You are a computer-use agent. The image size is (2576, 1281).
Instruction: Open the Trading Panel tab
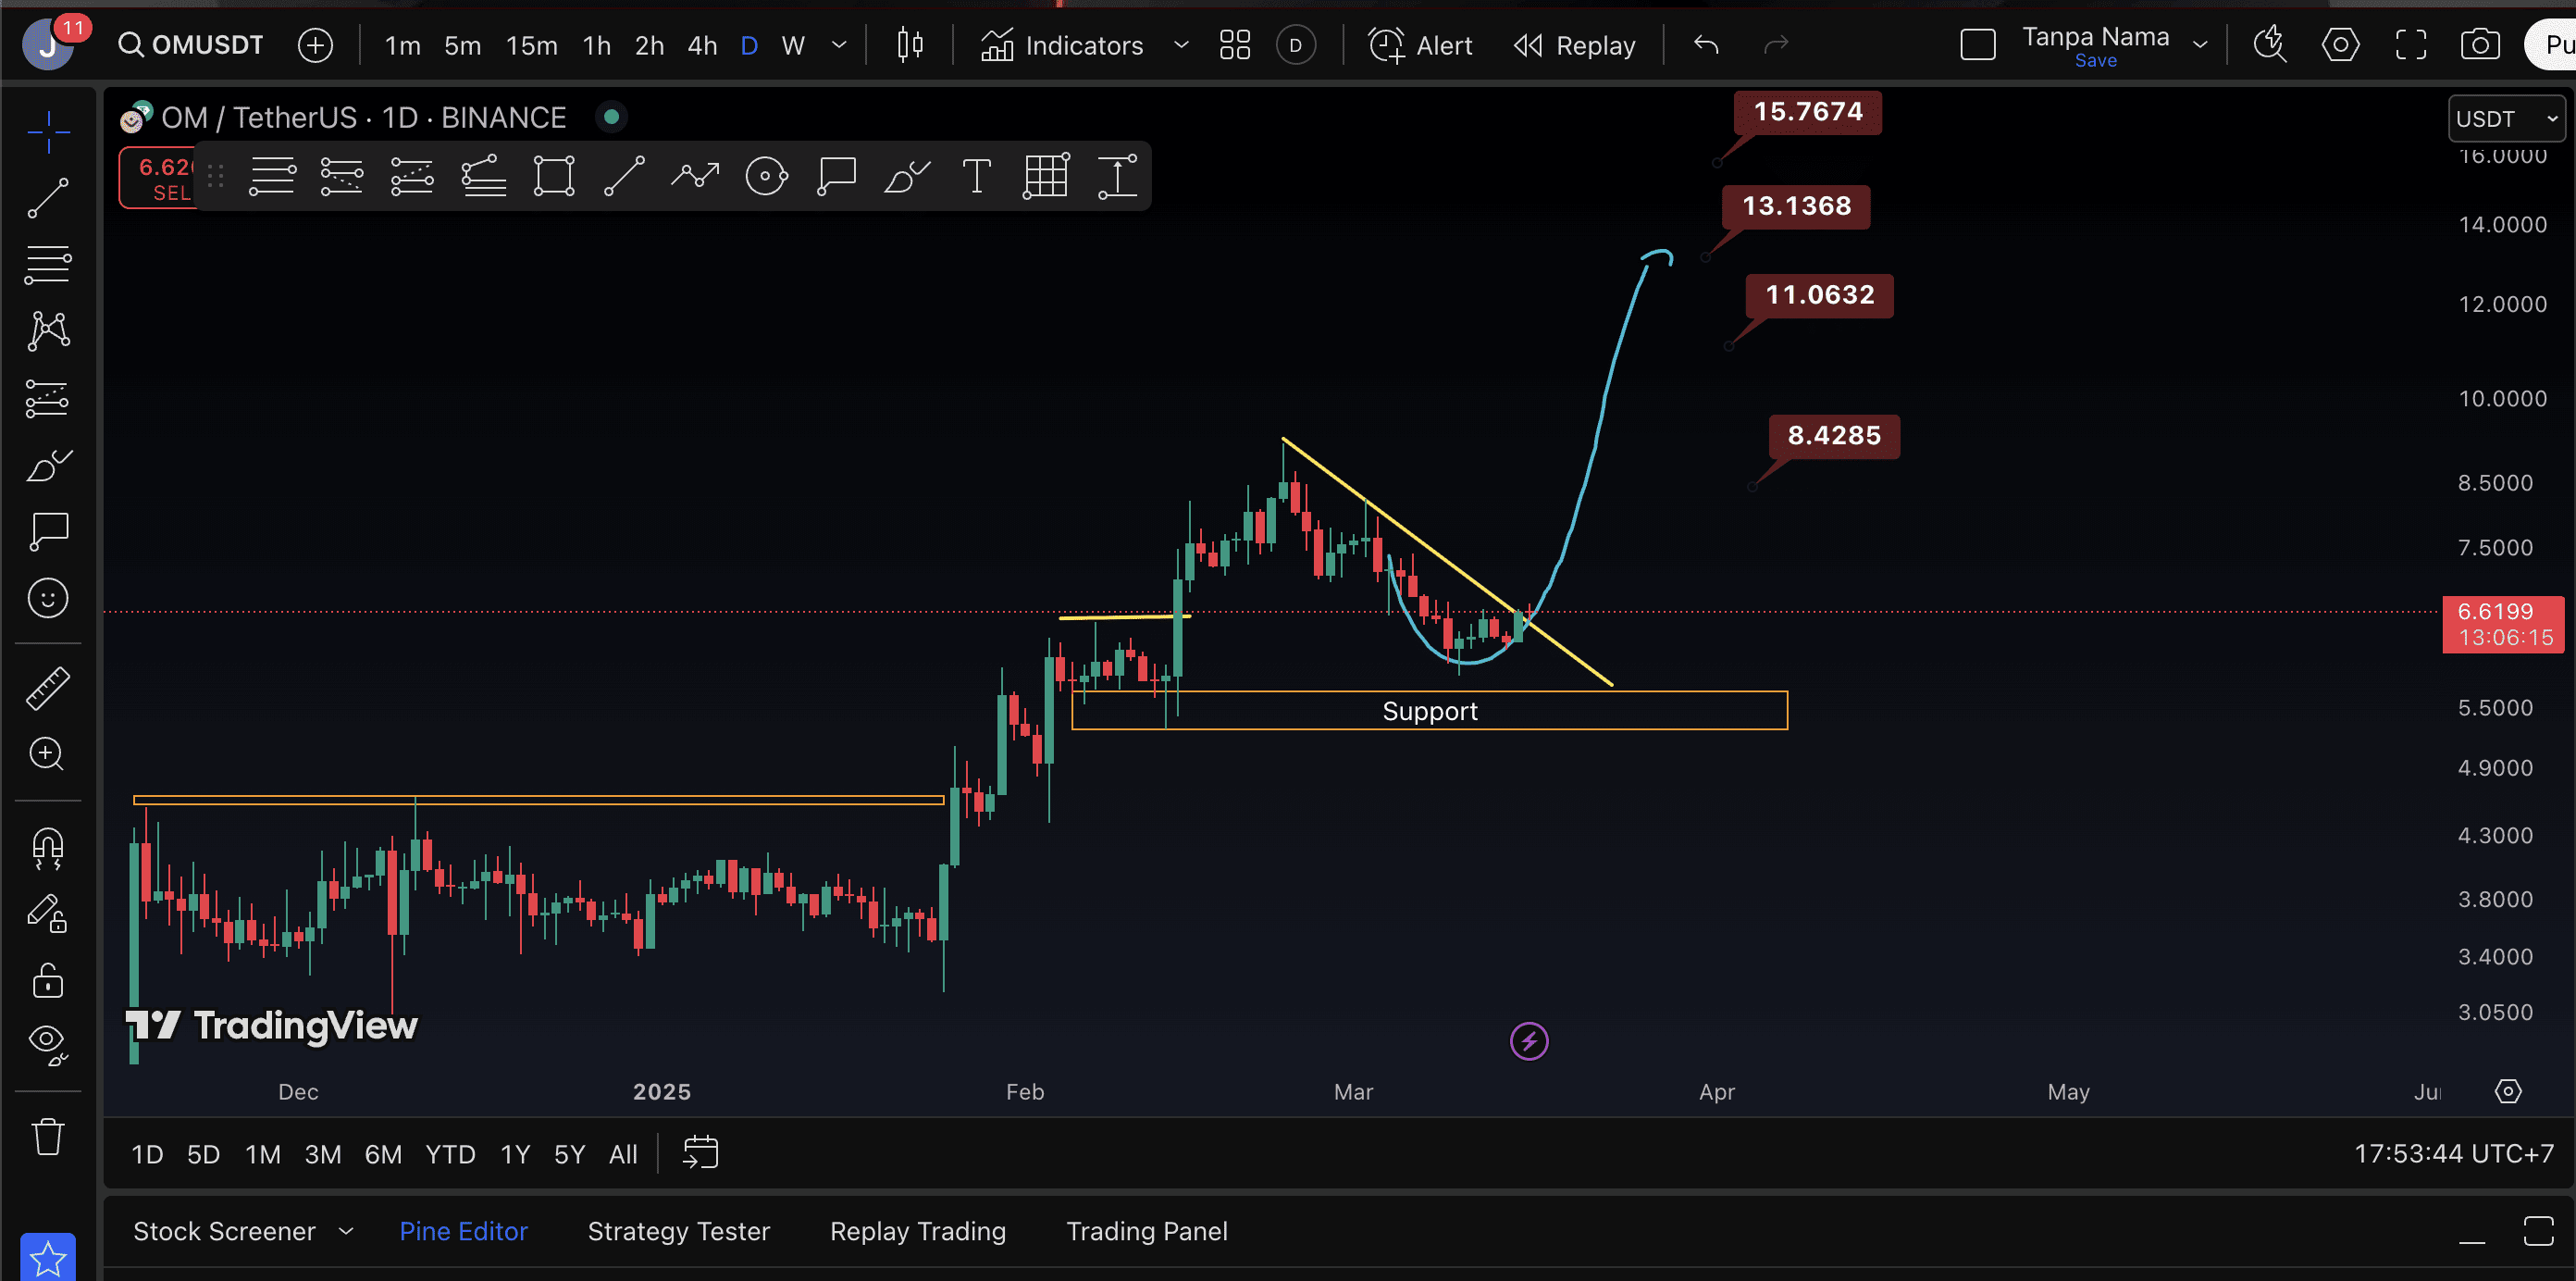click(x=1147, y=1231)
